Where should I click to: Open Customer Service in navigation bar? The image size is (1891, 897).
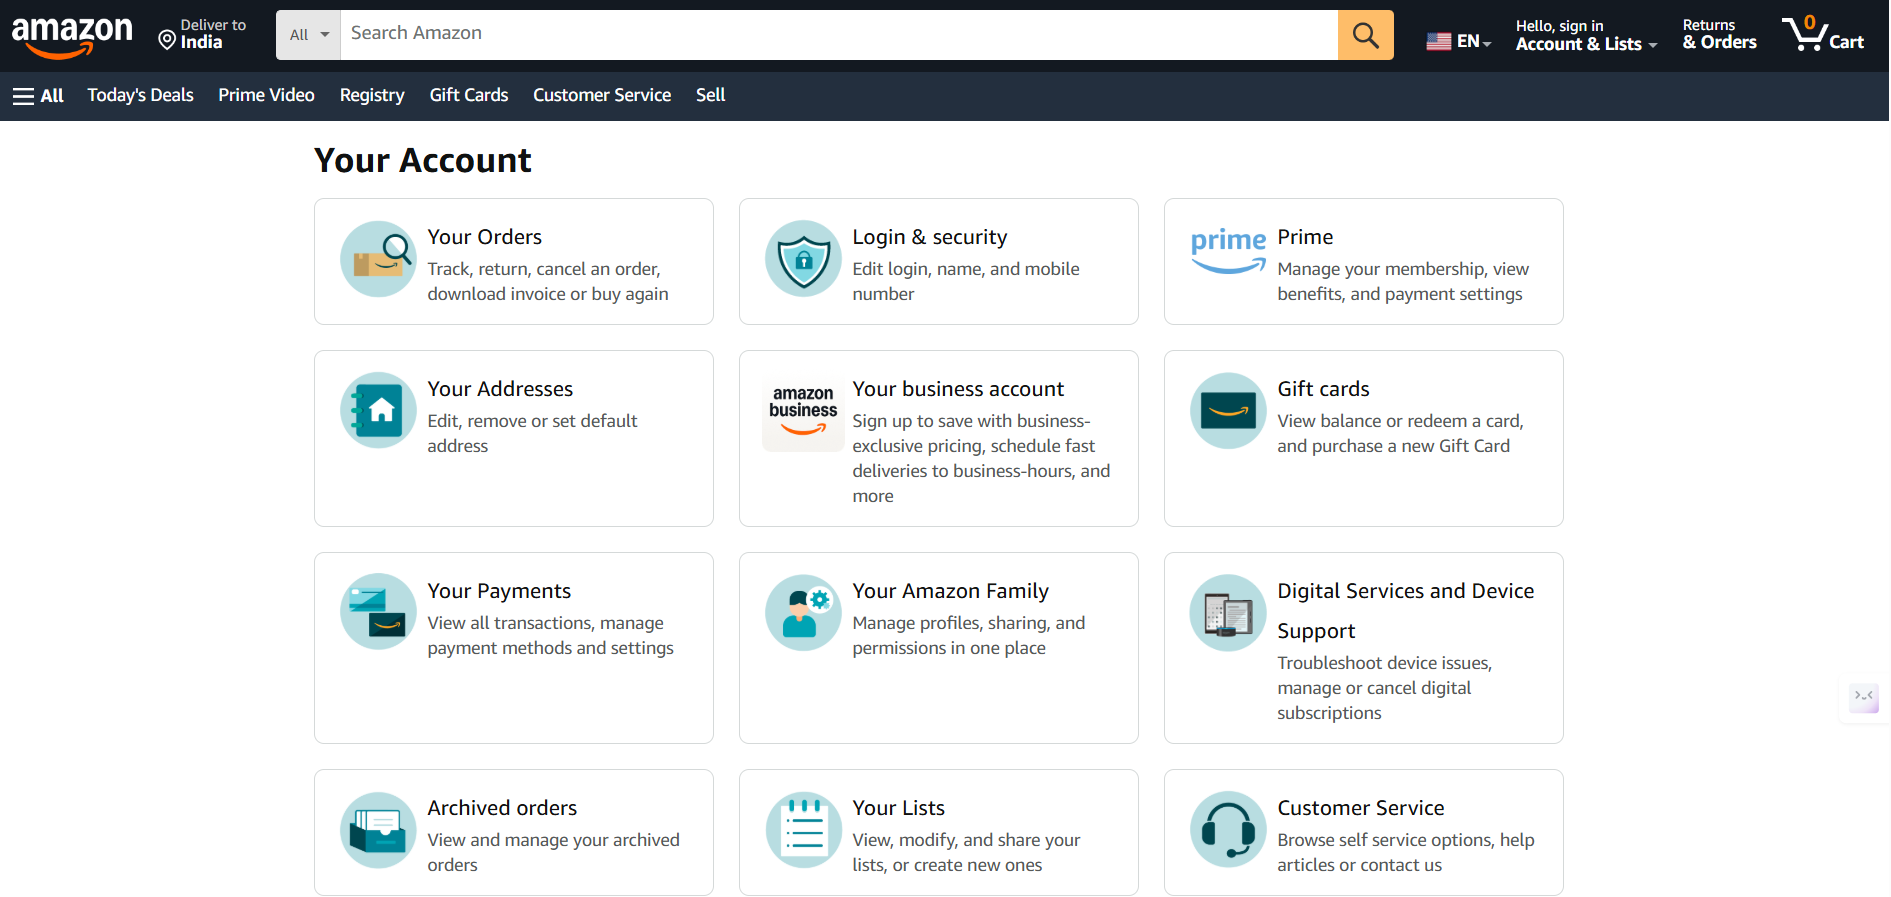pyautogui.click(x=602, y=95)
